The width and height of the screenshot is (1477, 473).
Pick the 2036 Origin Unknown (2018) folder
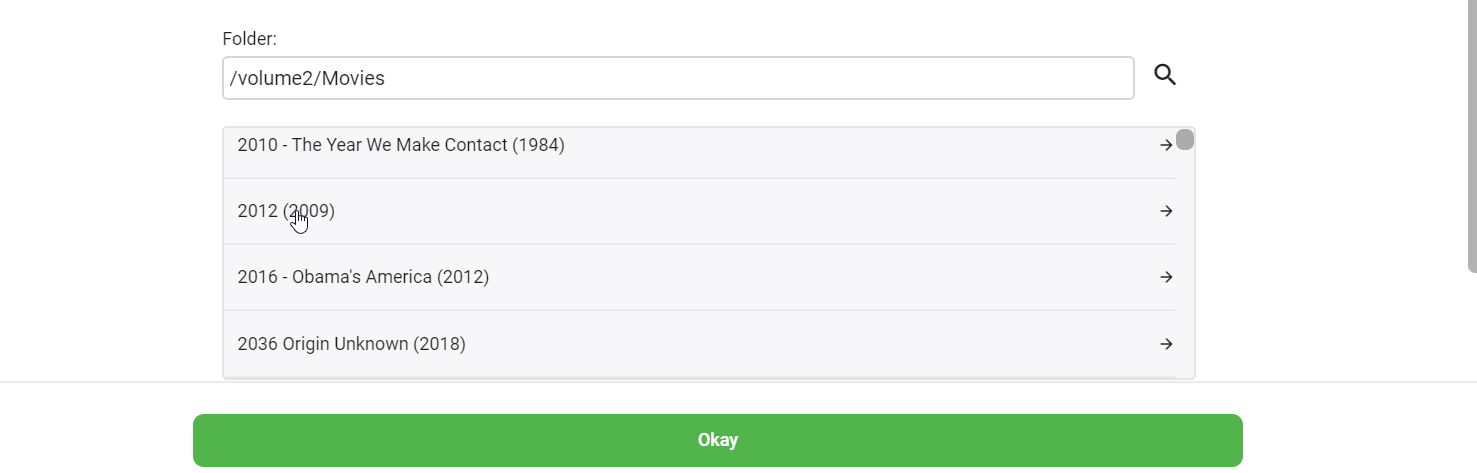(351, 344)
